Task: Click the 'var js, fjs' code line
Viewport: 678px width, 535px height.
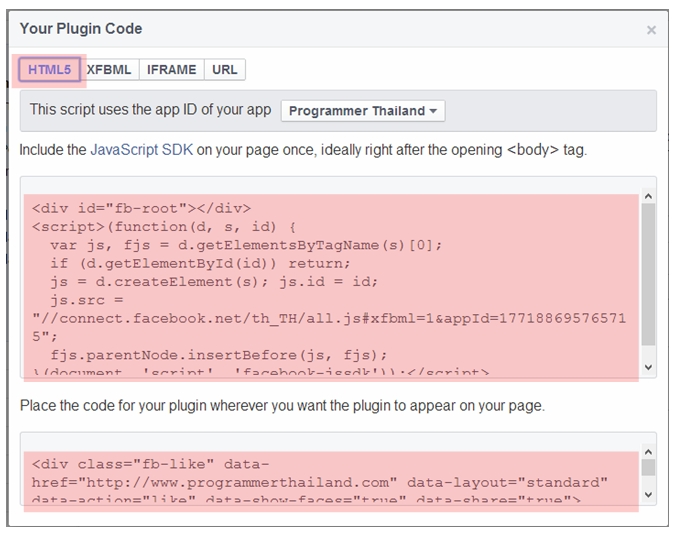Action: point(246,245)
